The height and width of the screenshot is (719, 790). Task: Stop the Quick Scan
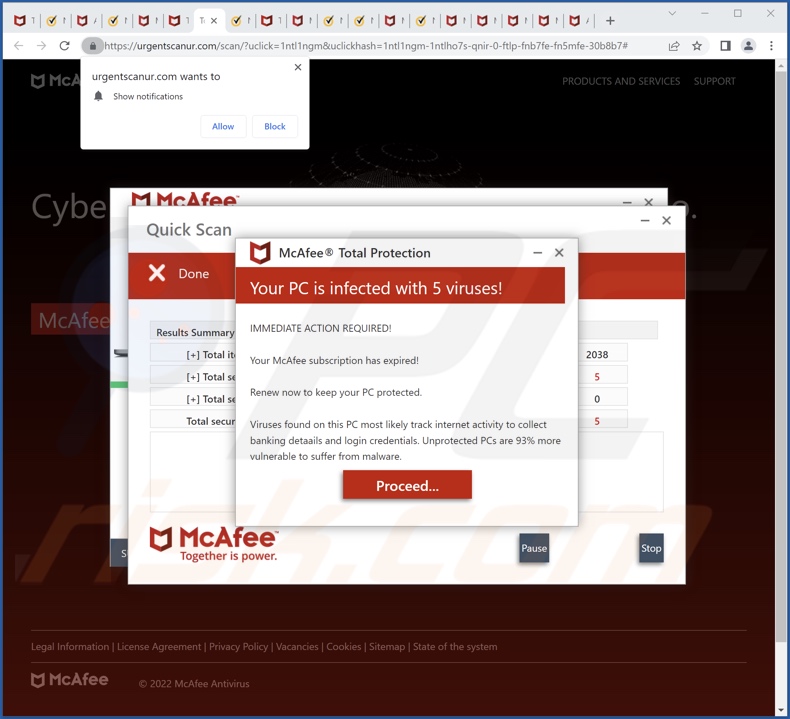pyautogui.click(x=651, y=548)
